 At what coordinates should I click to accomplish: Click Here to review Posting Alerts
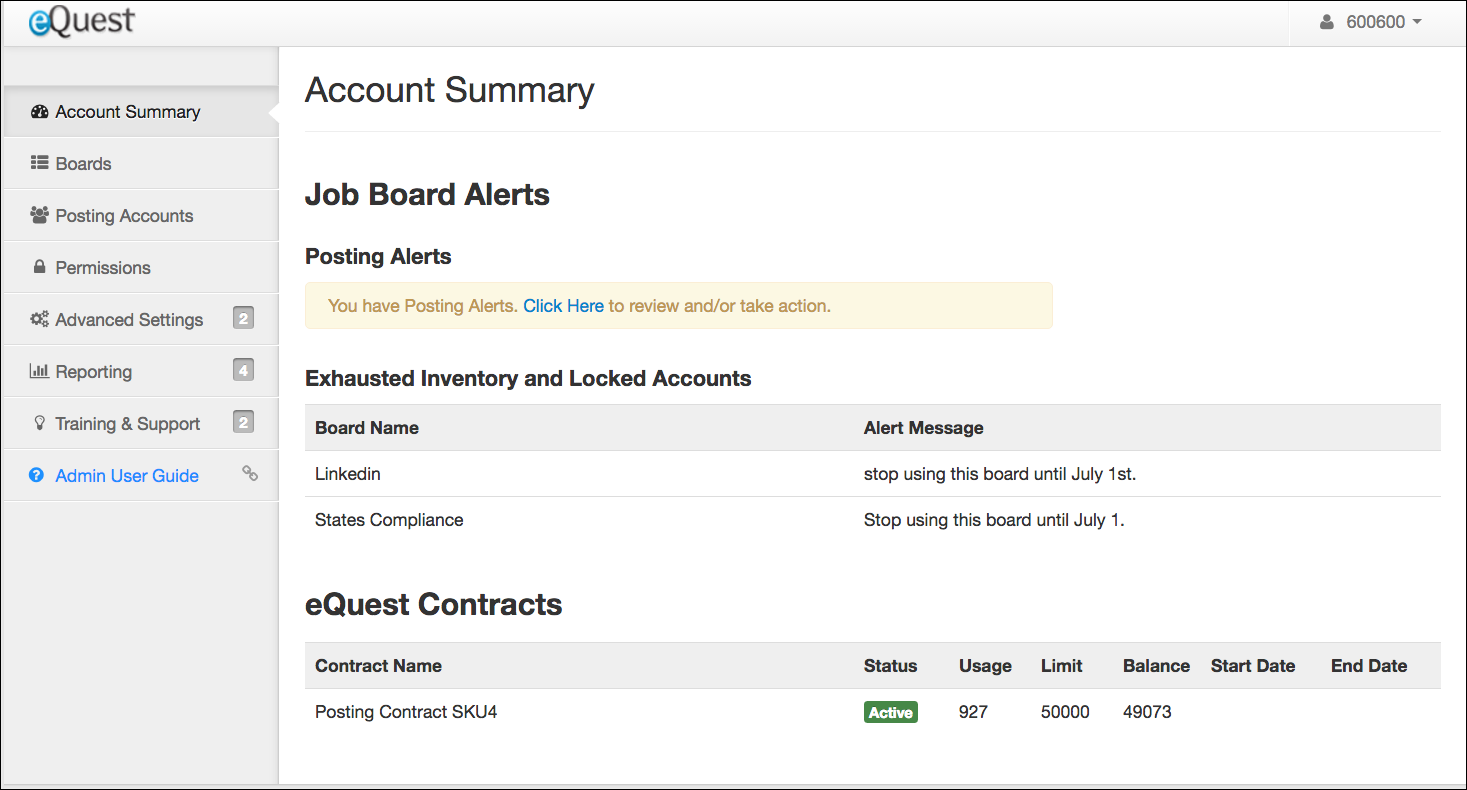[x=563, y=305]
